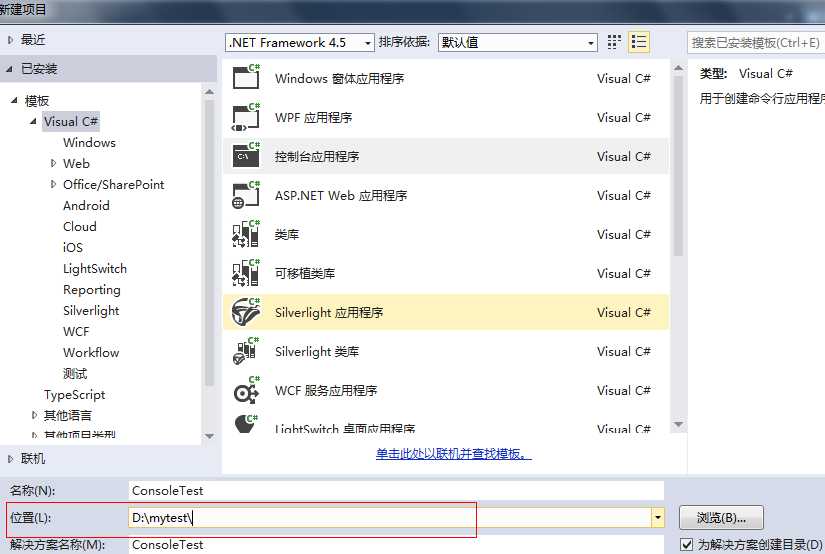Open the .NET Framework version dropdown

pyautogui.click(x=368, y=43)
